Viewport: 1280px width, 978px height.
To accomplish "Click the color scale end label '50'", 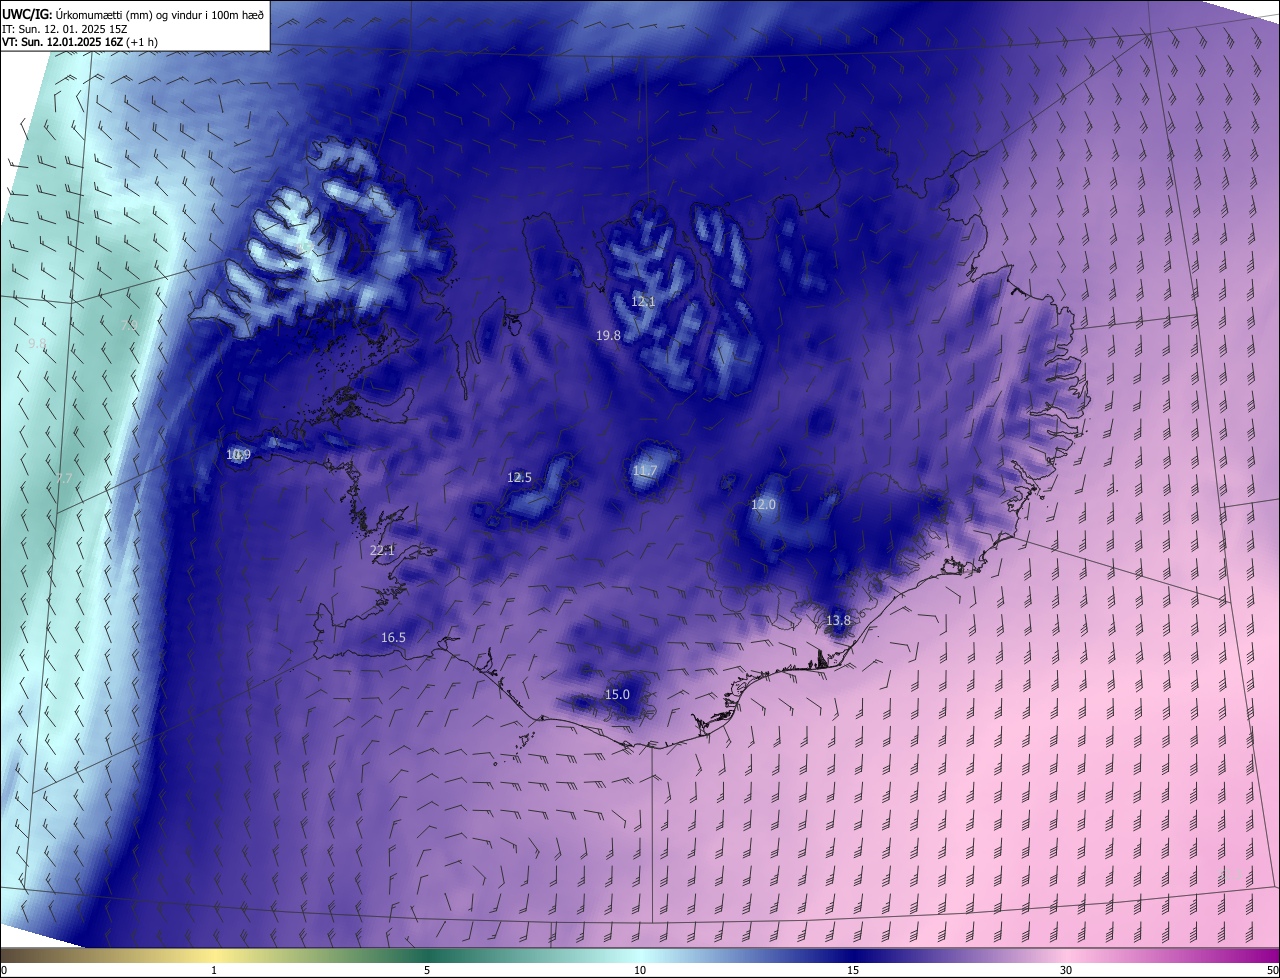I will pyautogui.click(x=1272, y=971).
